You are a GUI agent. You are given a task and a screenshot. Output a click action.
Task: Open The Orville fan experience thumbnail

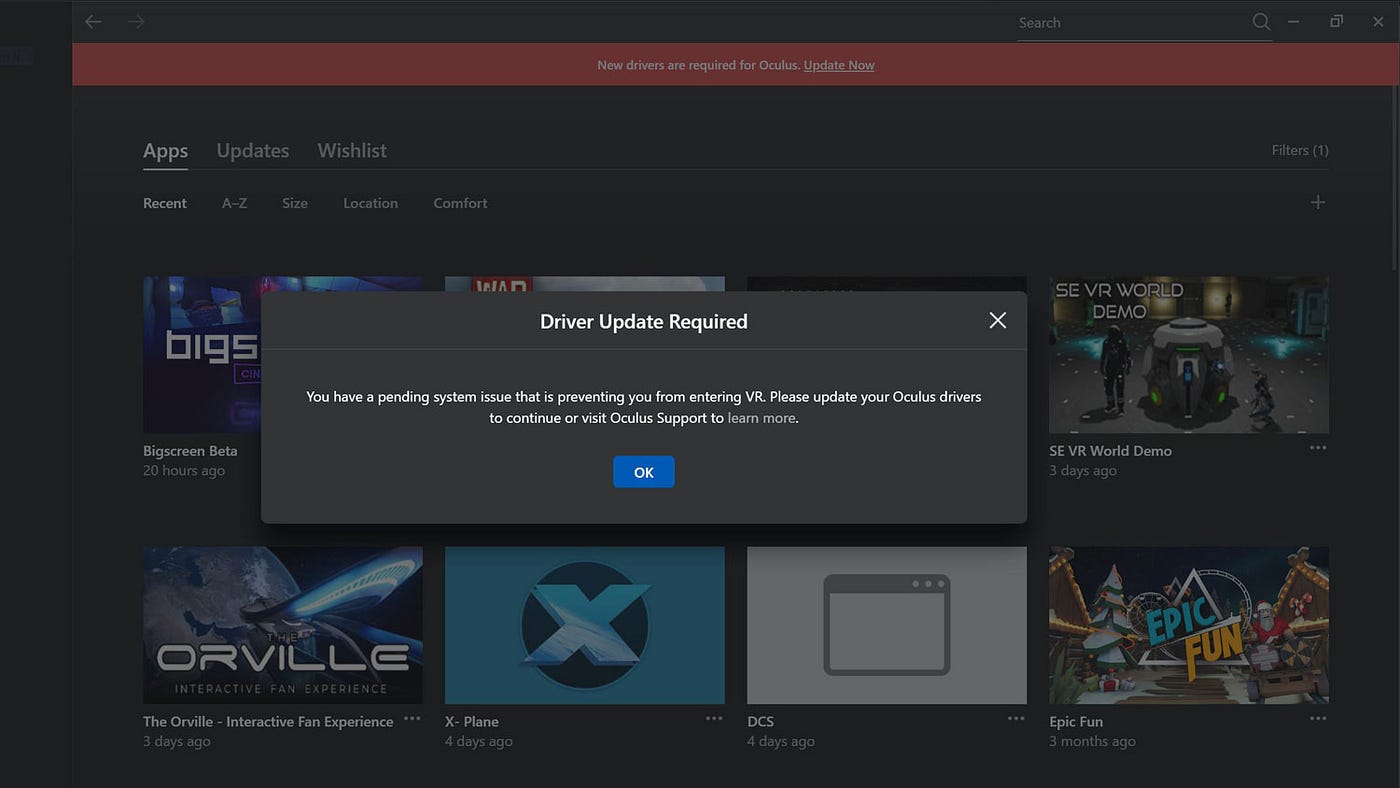[x=283, y=625]
